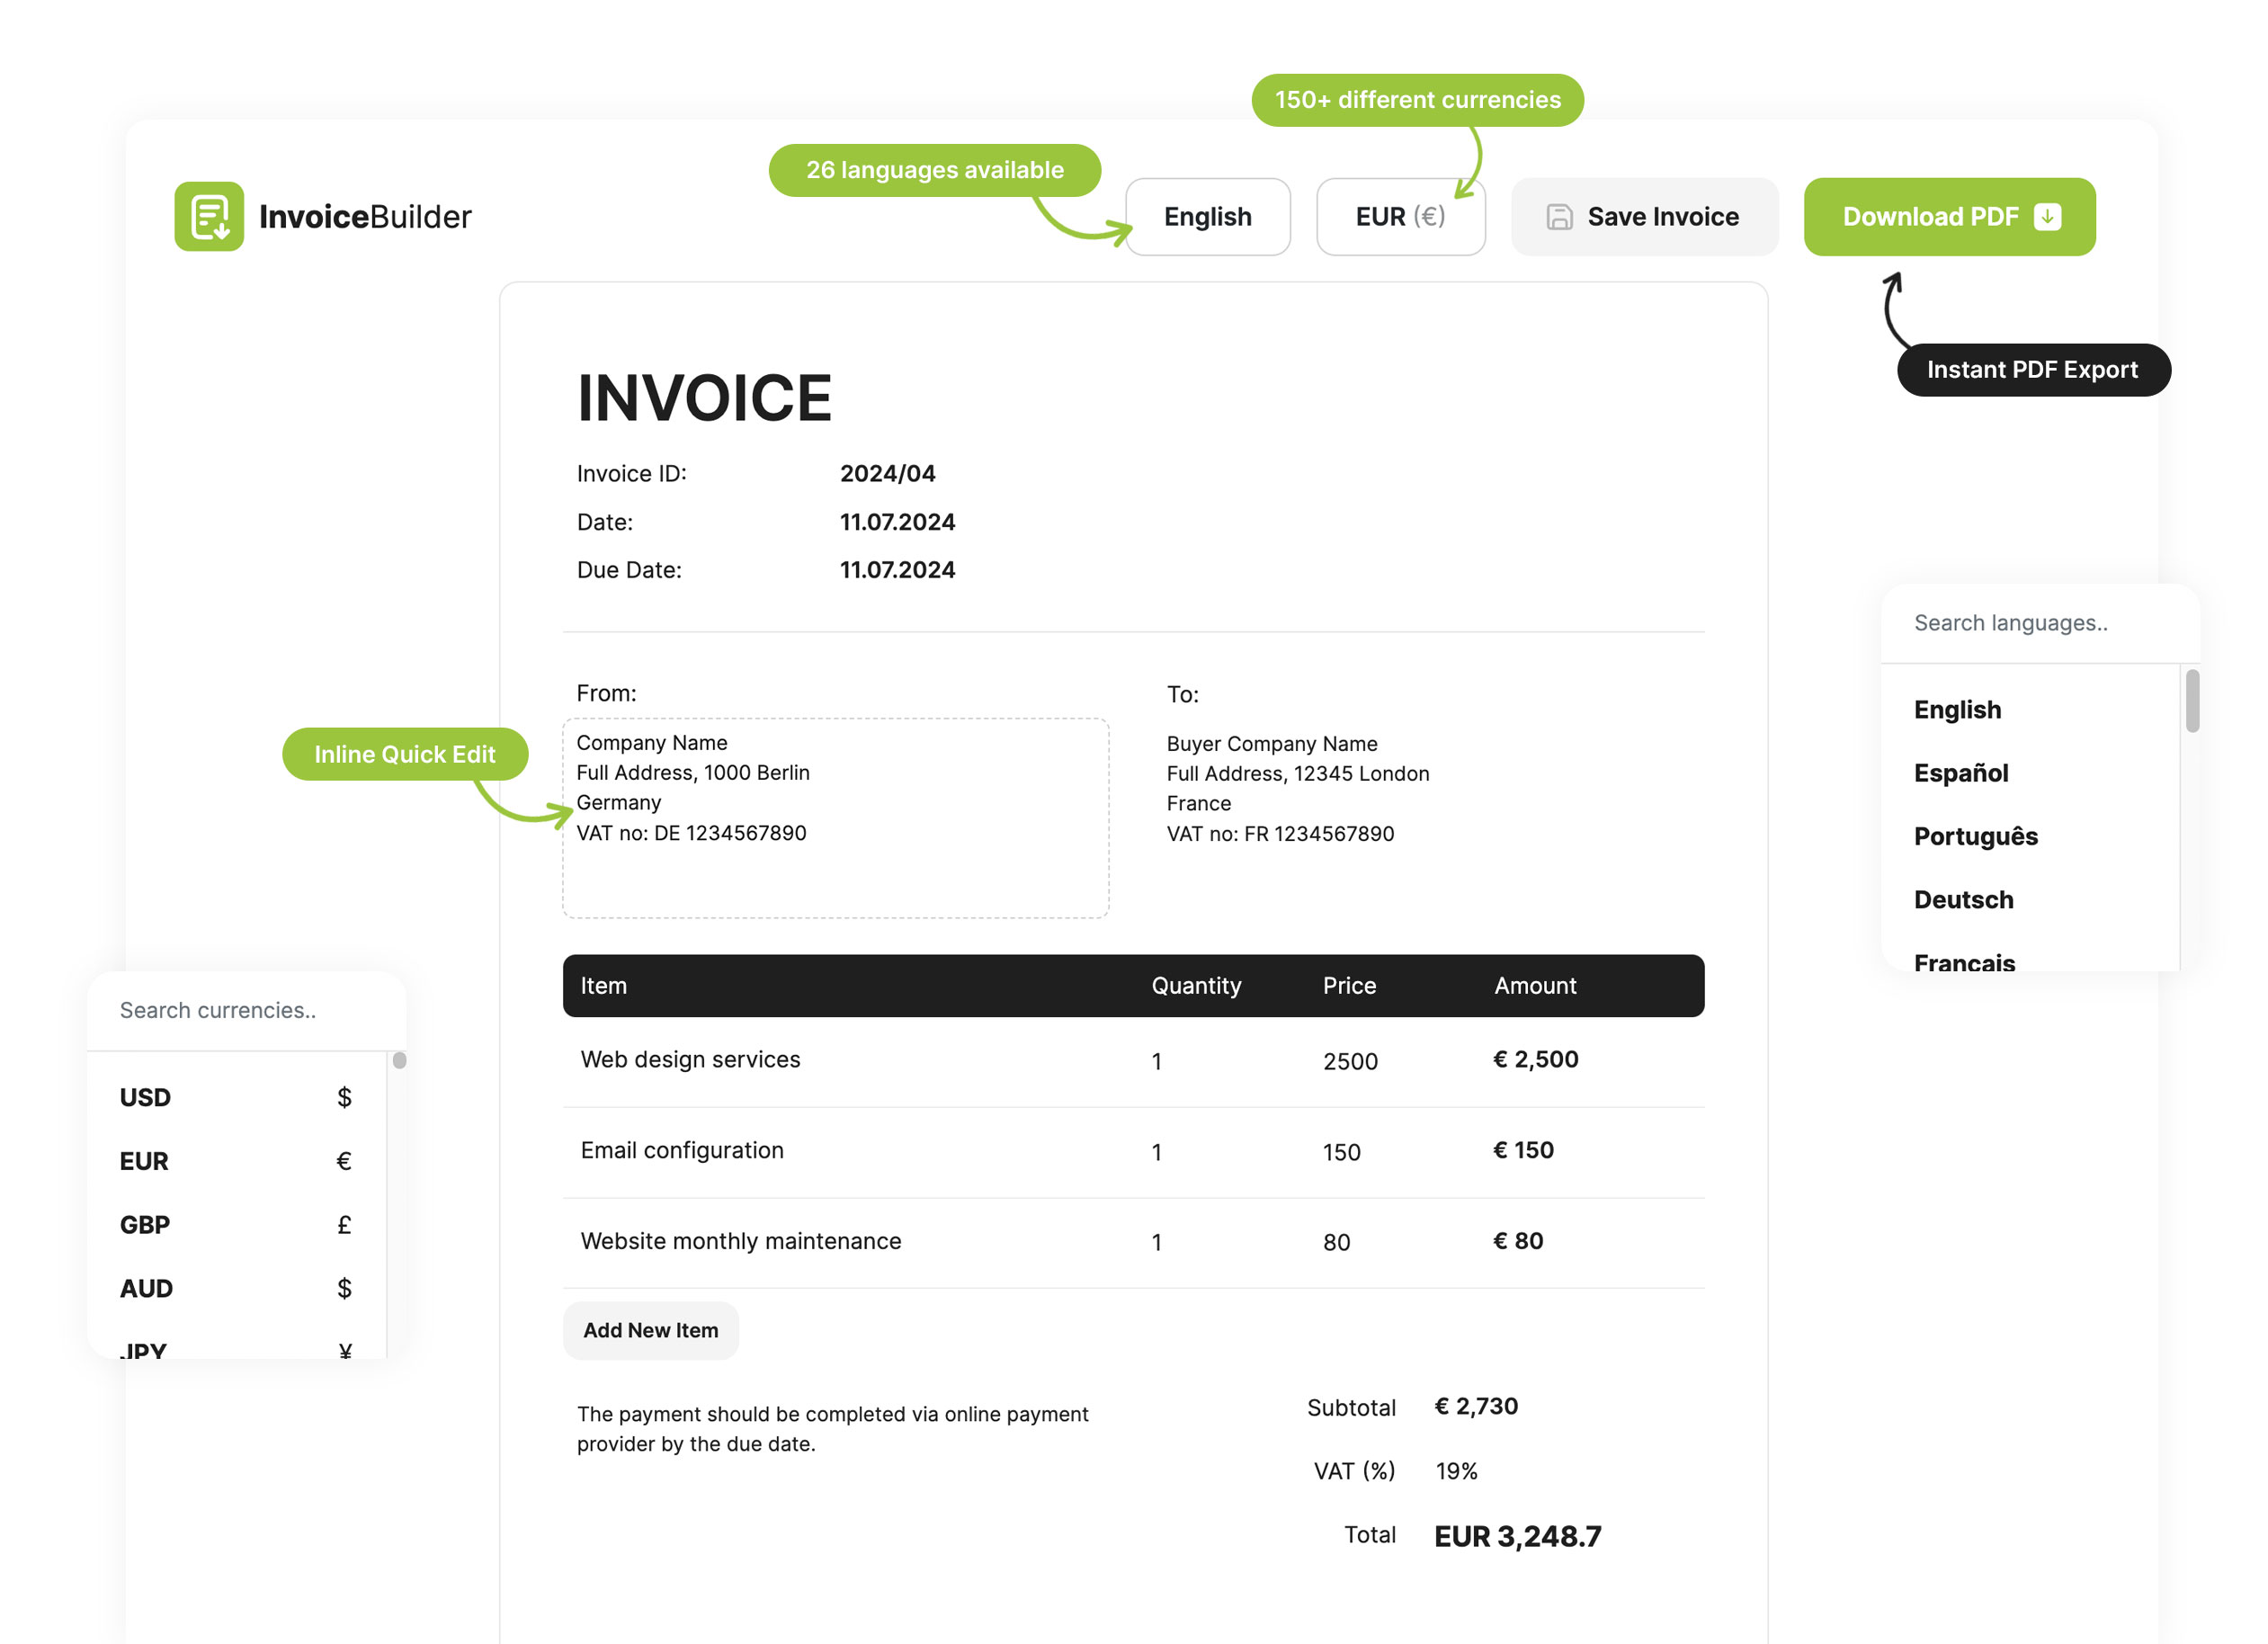
Task: Click the Add New Item button
Action: [x=650, y=1330]
